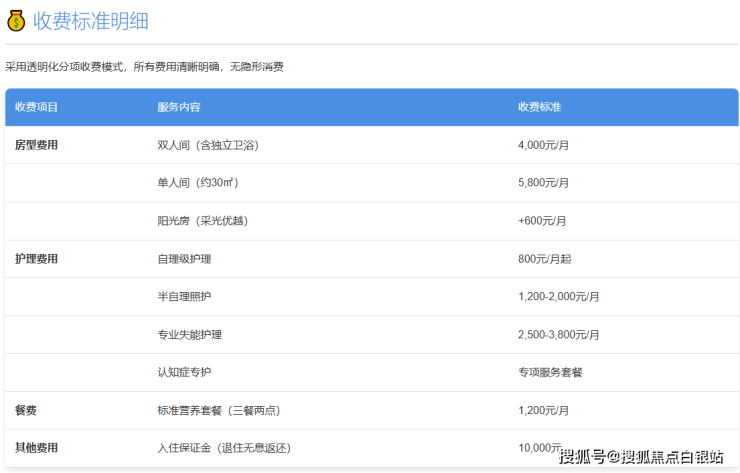
Task: Click the 房型费用 category cell
Action: 36,145
